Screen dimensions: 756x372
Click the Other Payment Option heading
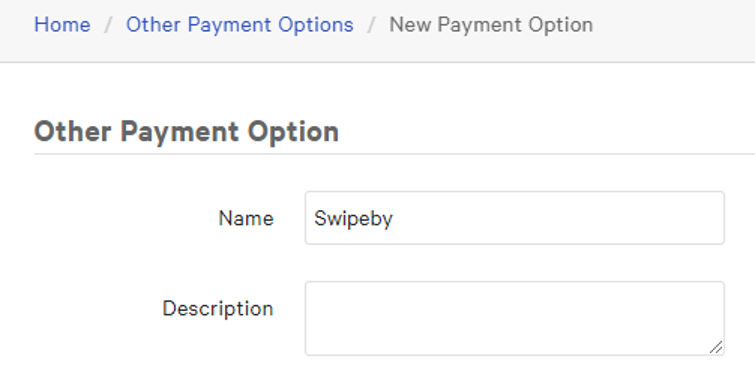click(x=186, y=131)
